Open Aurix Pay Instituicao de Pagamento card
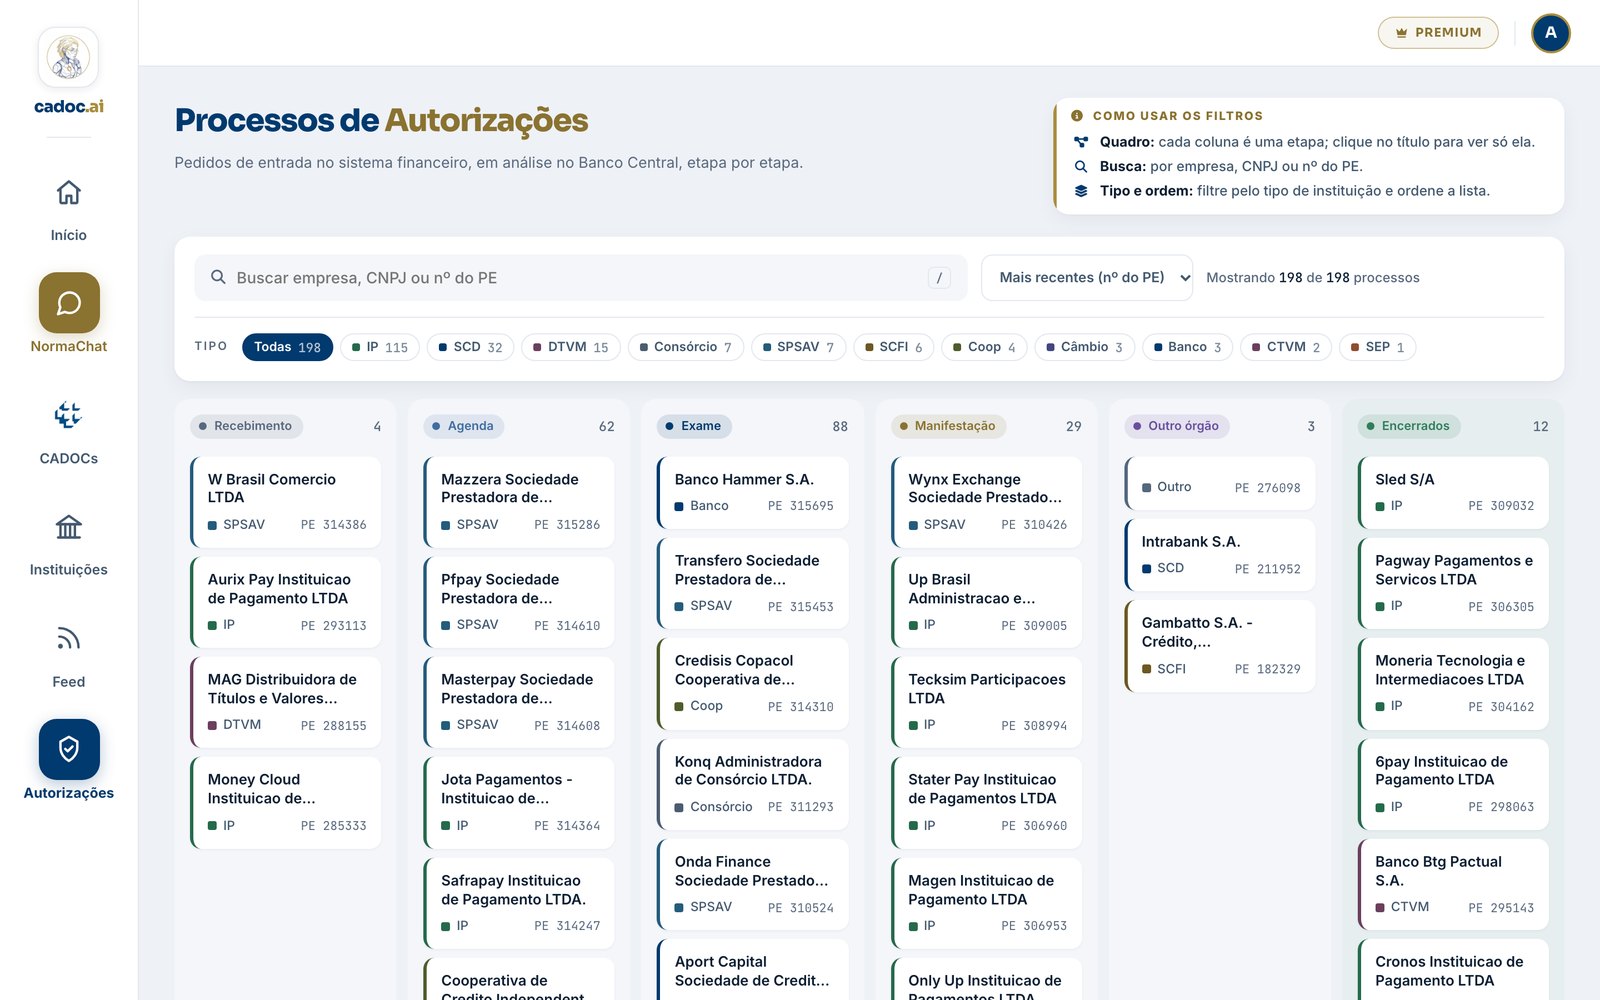 click(286, 602)
